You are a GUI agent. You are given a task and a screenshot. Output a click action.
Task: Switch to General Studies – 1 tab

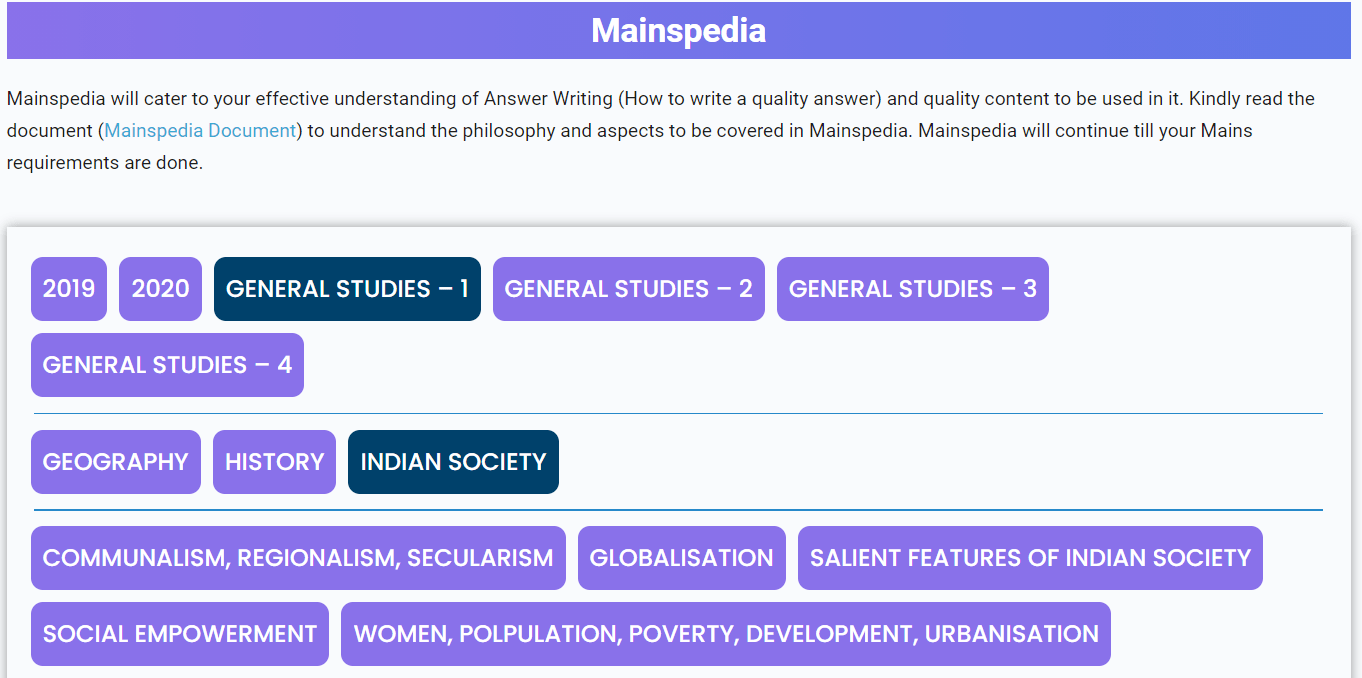(x=347, y=289)
